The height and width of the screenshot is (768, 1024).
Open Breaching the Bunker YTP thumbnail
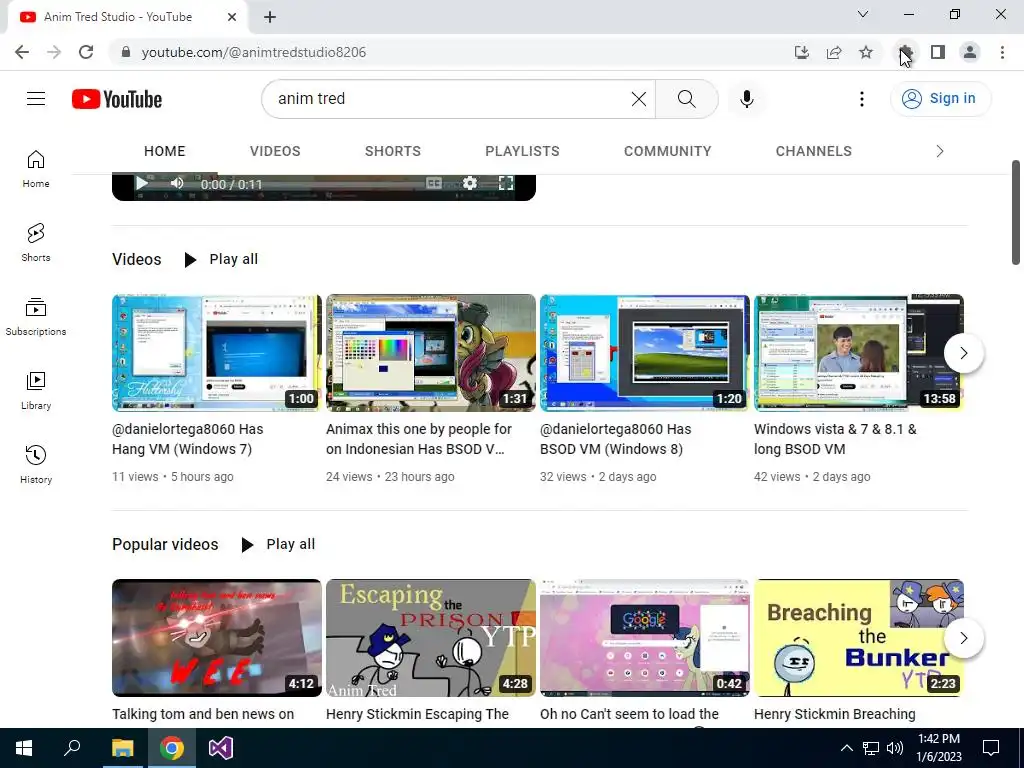click(x=859, y=637)
